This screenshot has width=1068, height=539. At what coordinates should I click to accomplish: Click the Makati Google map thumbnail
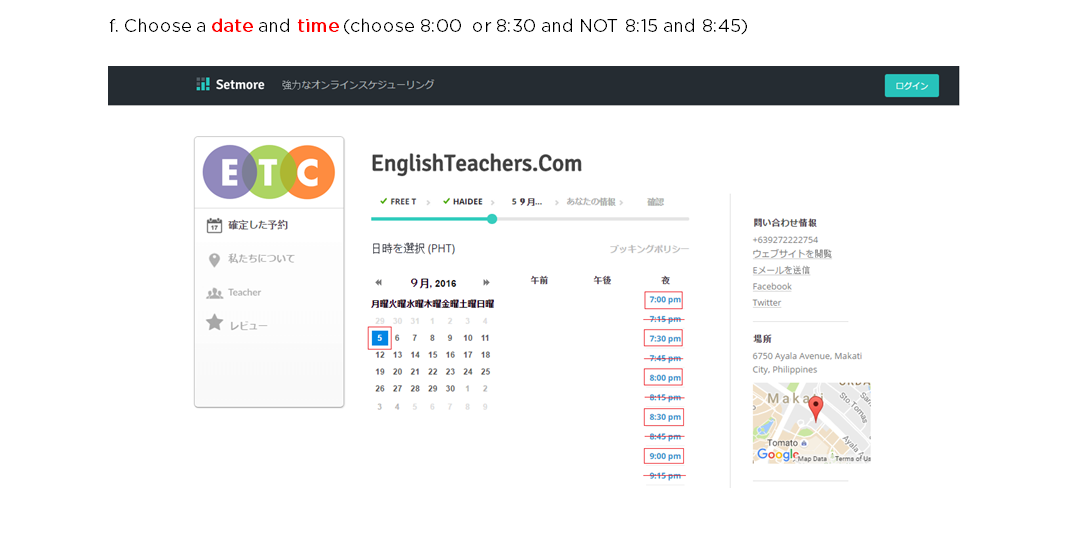[811, 423]
